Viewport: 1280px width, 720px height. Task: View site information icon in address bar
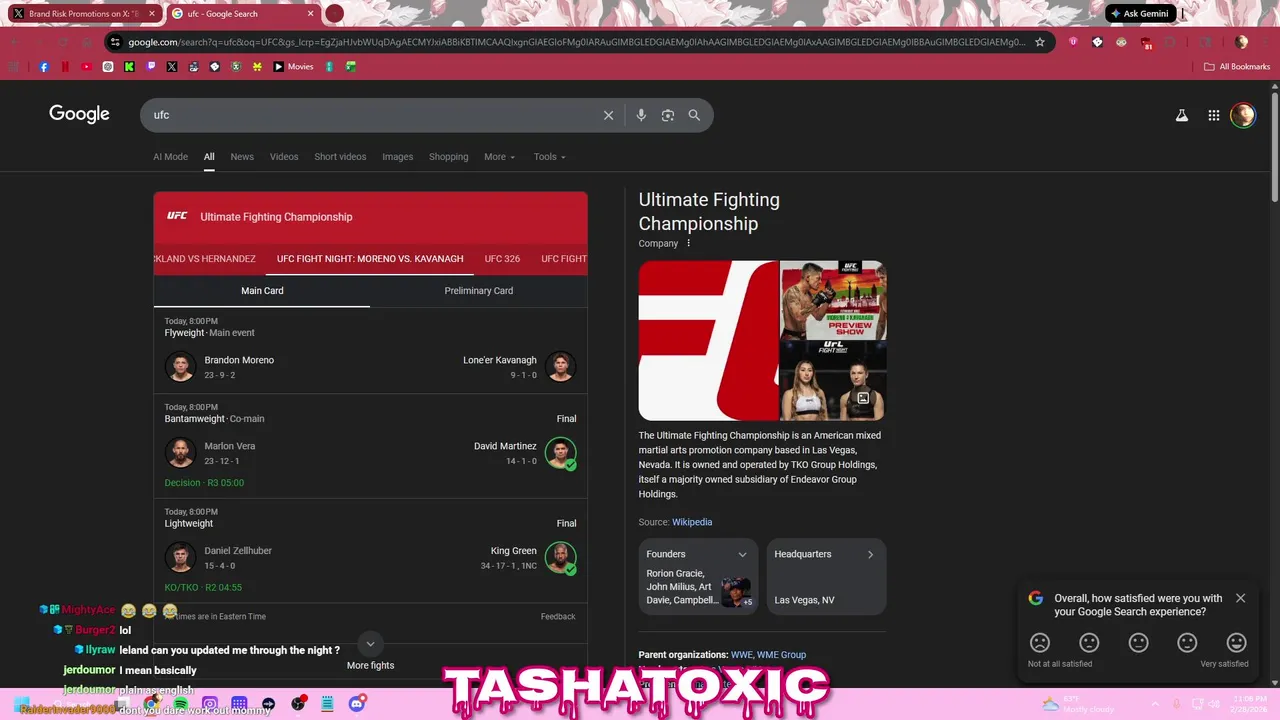coord(115,42)
